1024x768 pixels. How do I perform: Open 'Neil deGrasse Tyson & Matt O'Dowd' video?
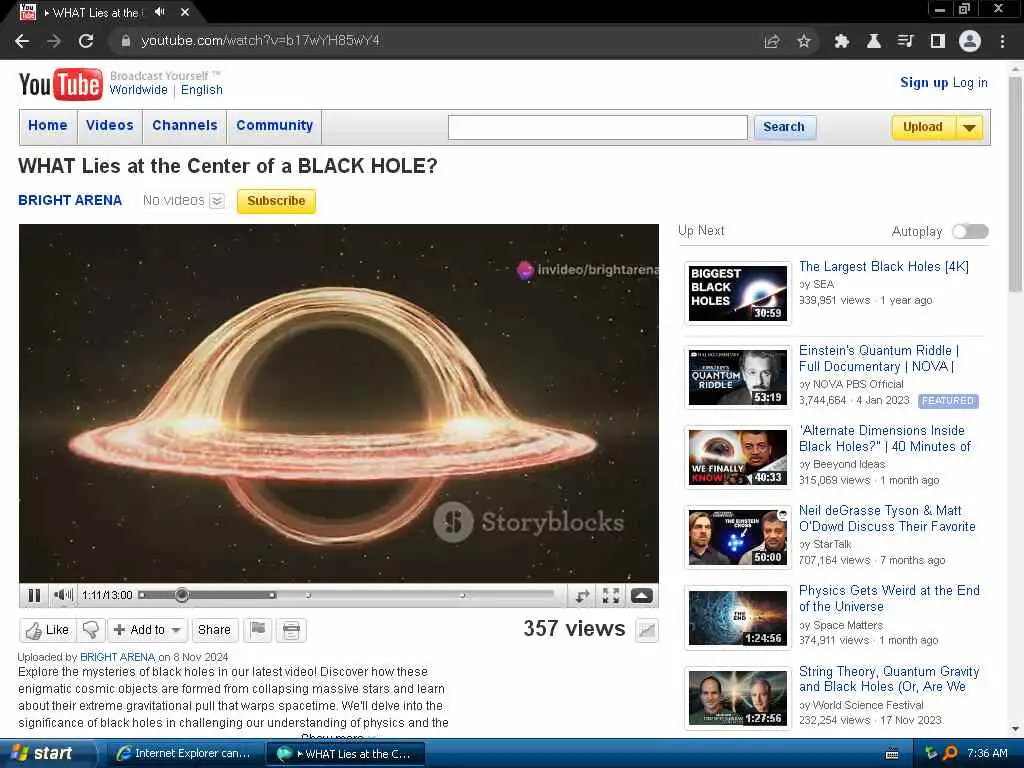click(x=887, y=519)
